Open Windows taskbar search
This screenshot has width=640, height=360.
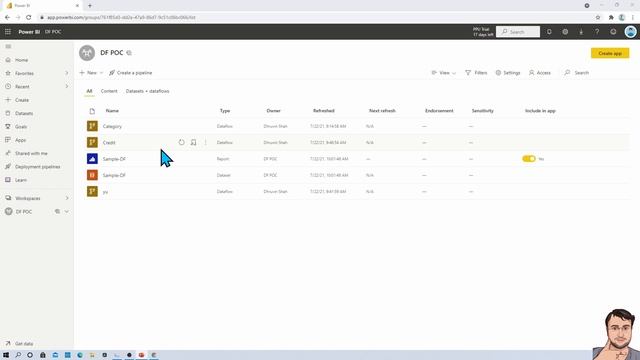coord(18,355)
